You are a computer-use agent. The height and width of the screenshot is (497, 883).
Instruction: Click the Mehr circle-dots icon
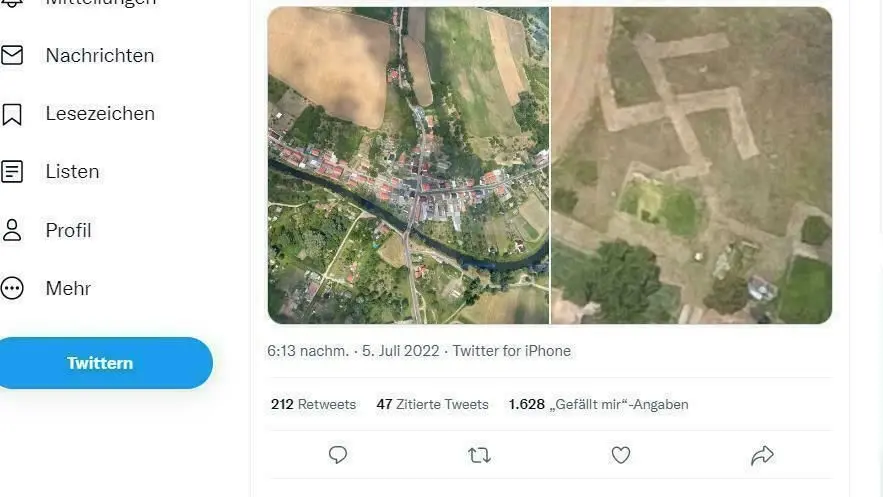pyautogui.click(x=12, y=289)
